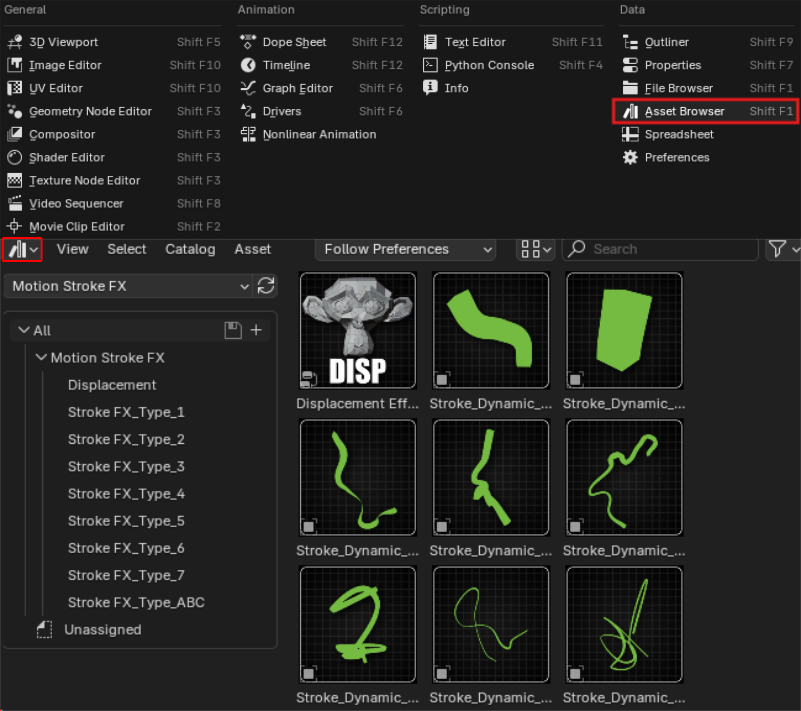The width and height of the screenshot is (801, 711).
Task: Click the Preferences gear icon
Action: (x=630, y=157)
